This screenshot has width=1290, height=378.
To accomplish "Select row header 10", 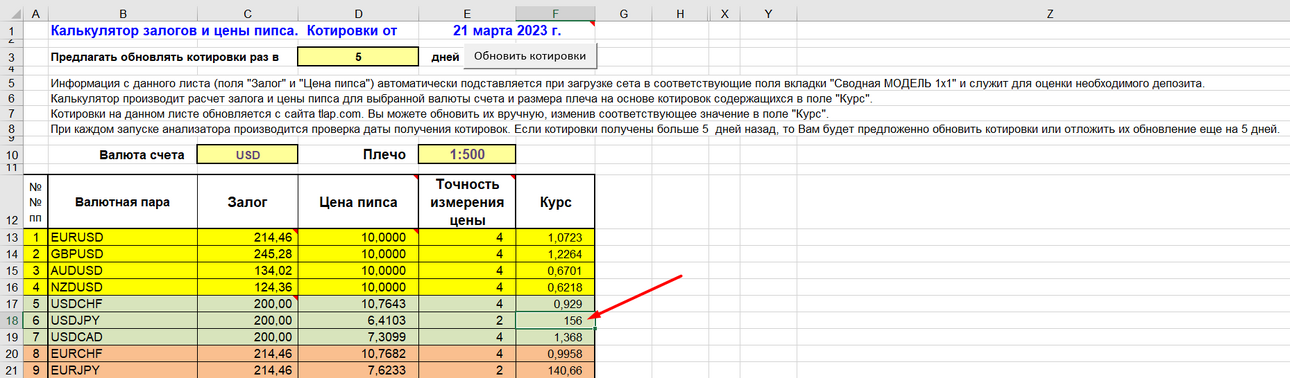I will (11, 155).
